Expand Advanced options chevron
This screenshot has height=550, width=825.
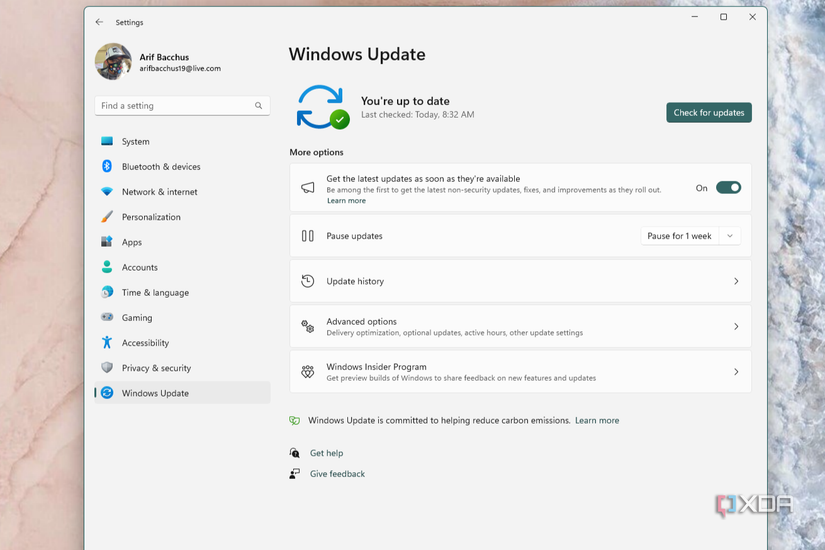[736, 326]
